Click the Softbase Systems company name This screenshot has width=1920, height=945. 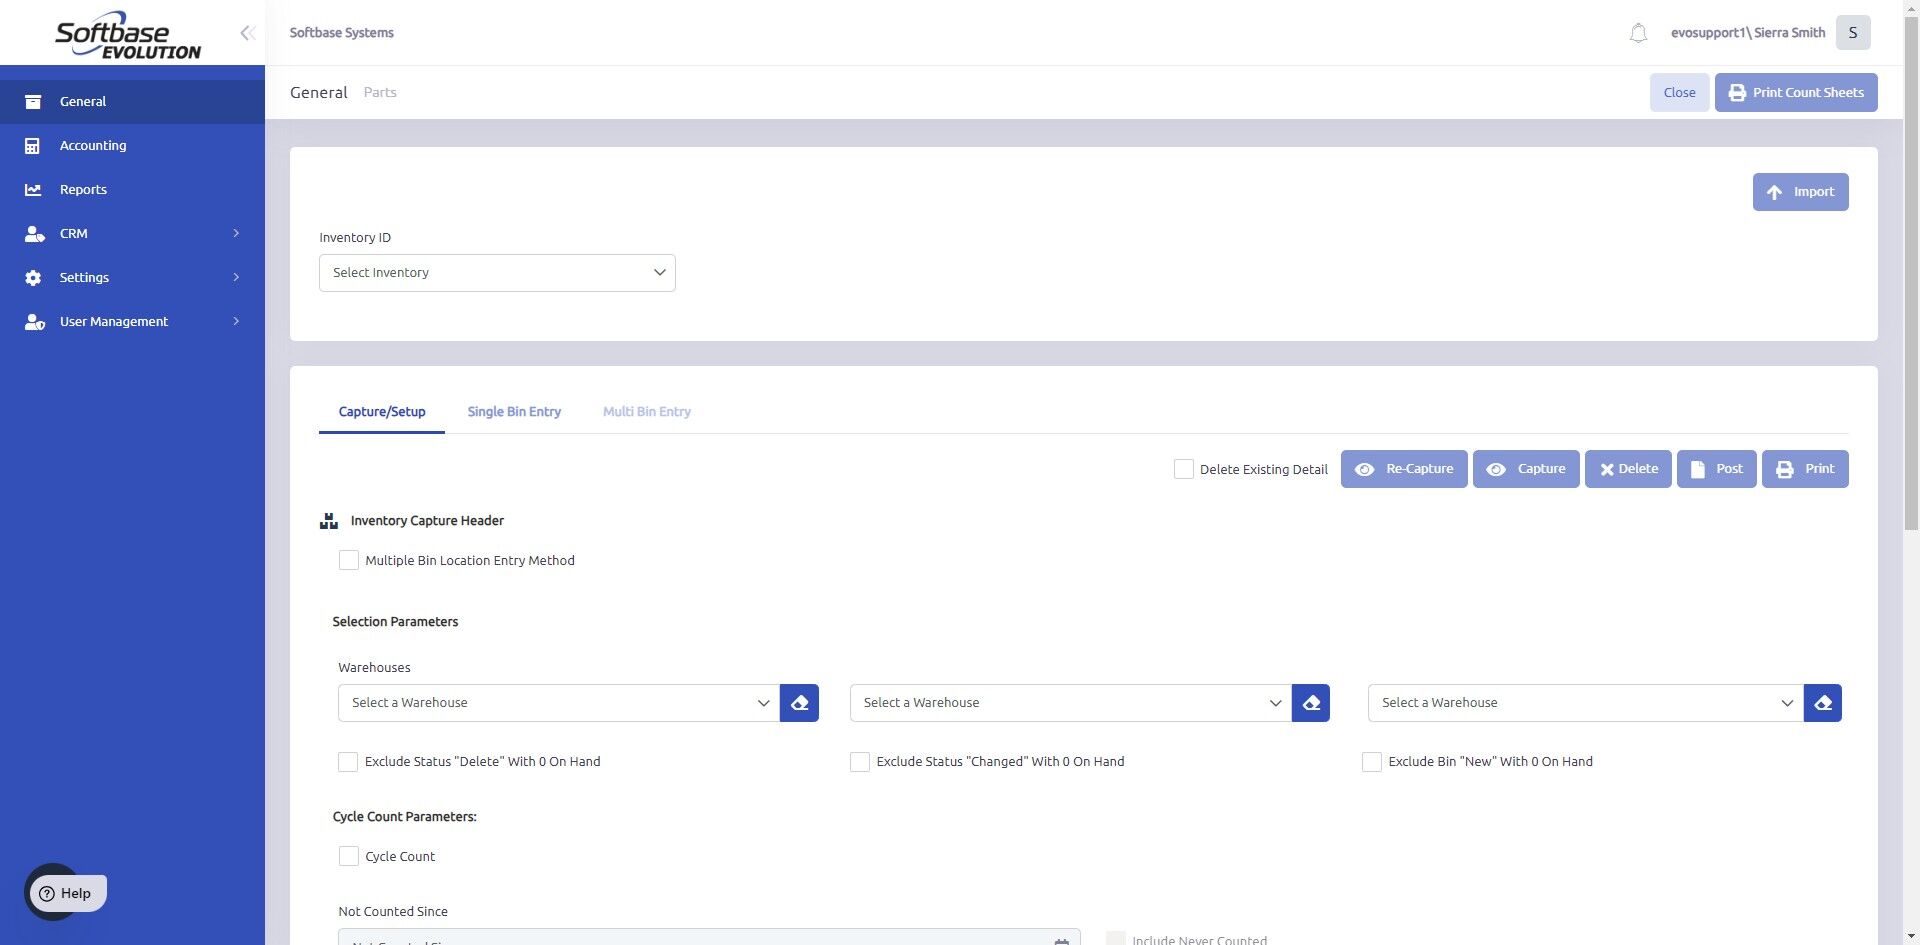[x=342, y=33]
